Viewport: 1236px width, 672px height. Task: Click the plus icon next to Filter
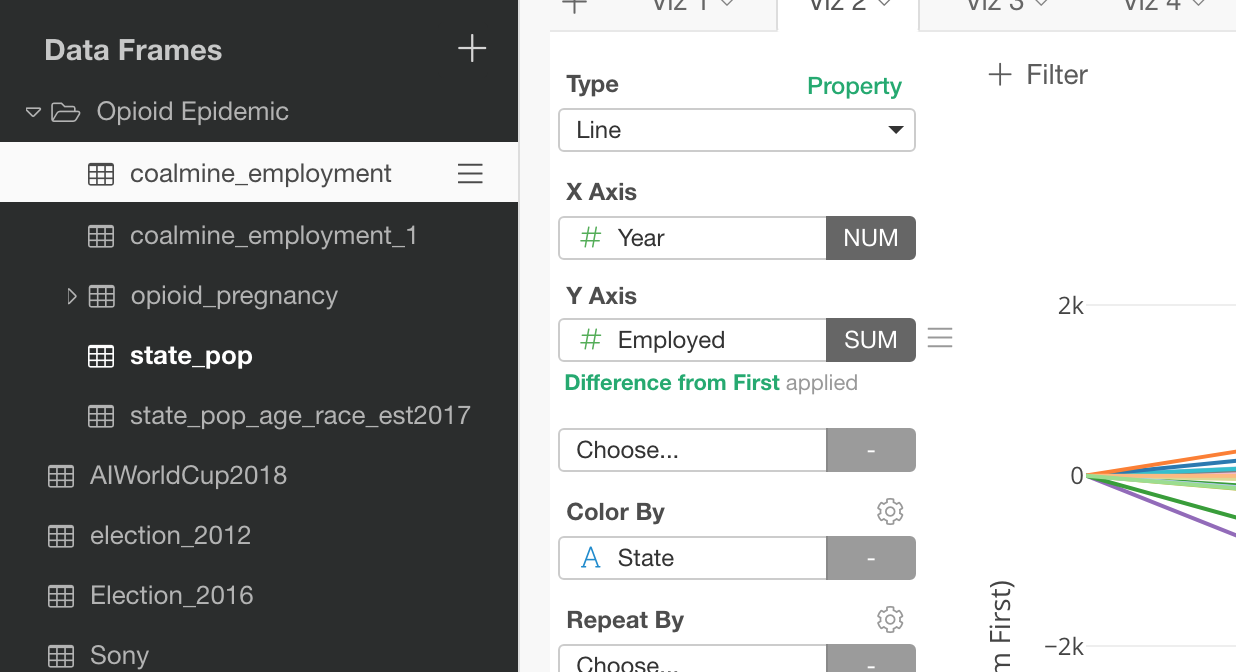(x=999, y=75)
